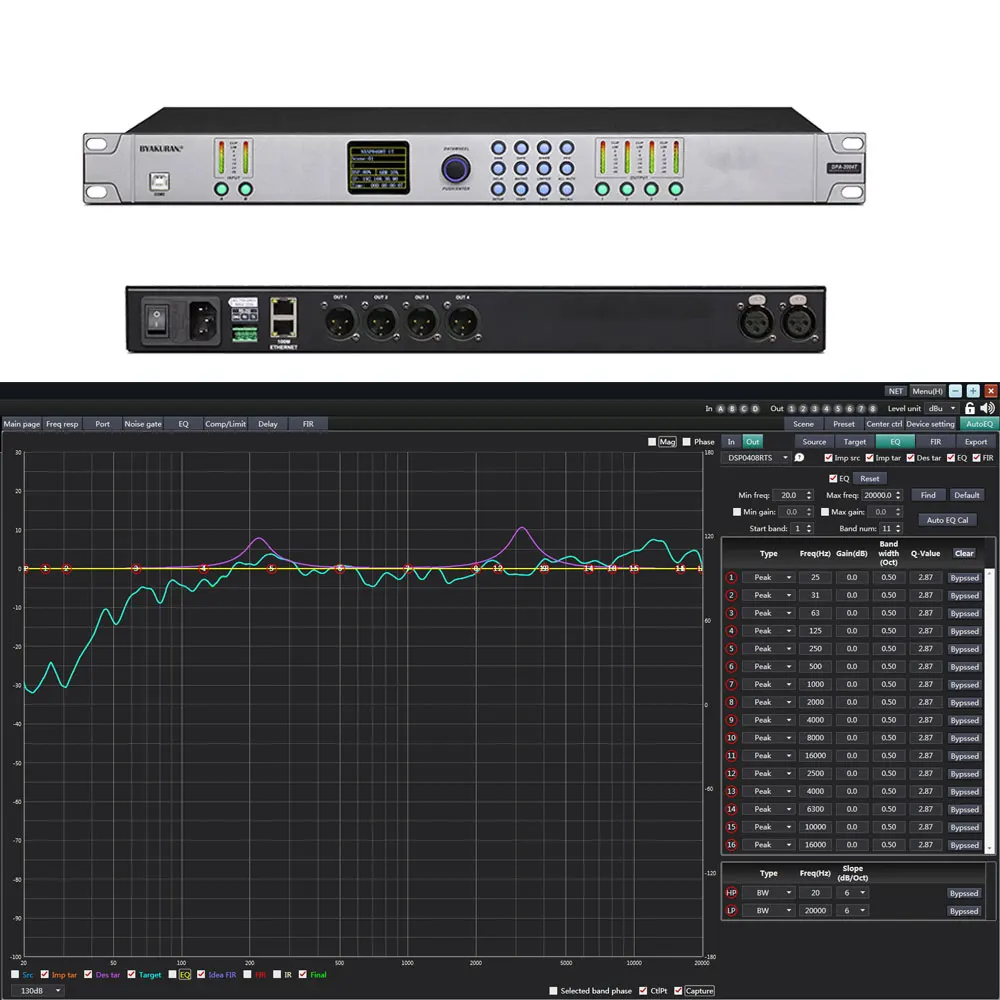Open the Freq resp tab

[62, 424]
